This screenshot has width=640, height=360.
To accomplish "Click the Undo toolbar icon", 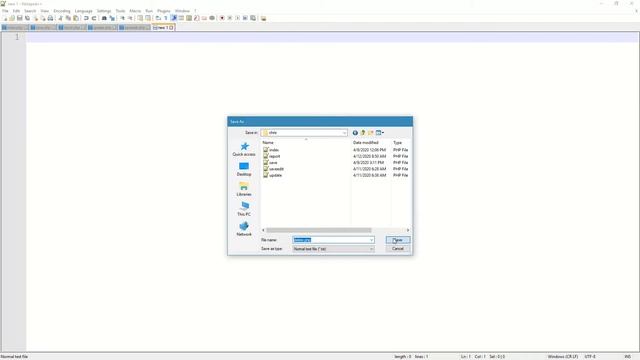I will (86, 18).
